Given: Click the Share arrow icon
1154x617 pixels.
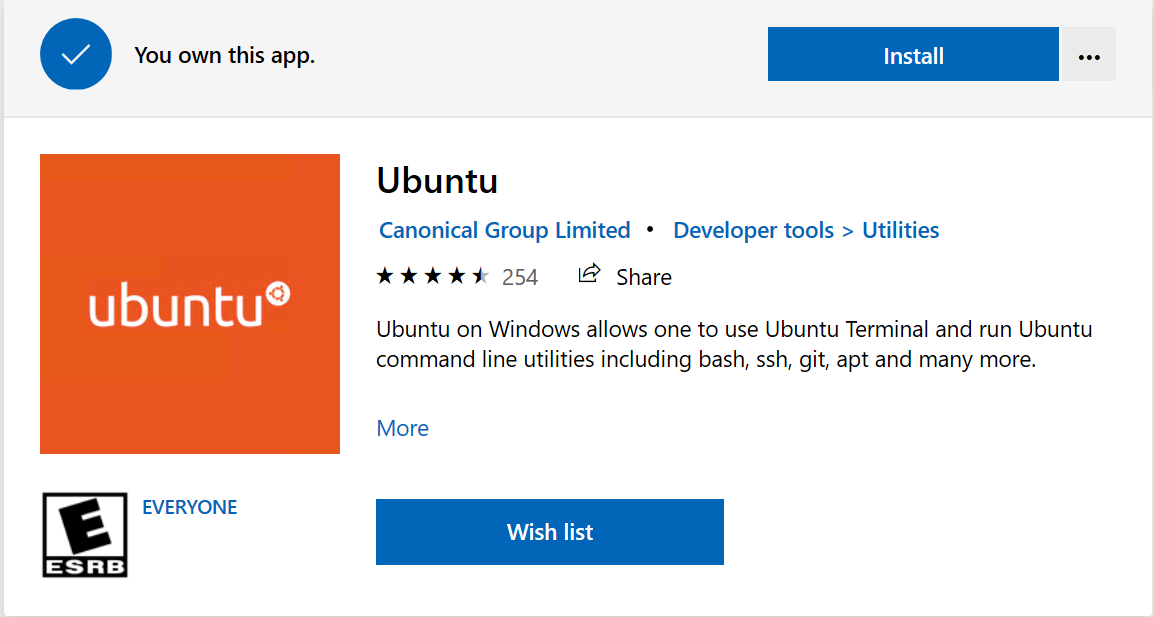Looking at the screenshot, I should (x=589, y=274).
